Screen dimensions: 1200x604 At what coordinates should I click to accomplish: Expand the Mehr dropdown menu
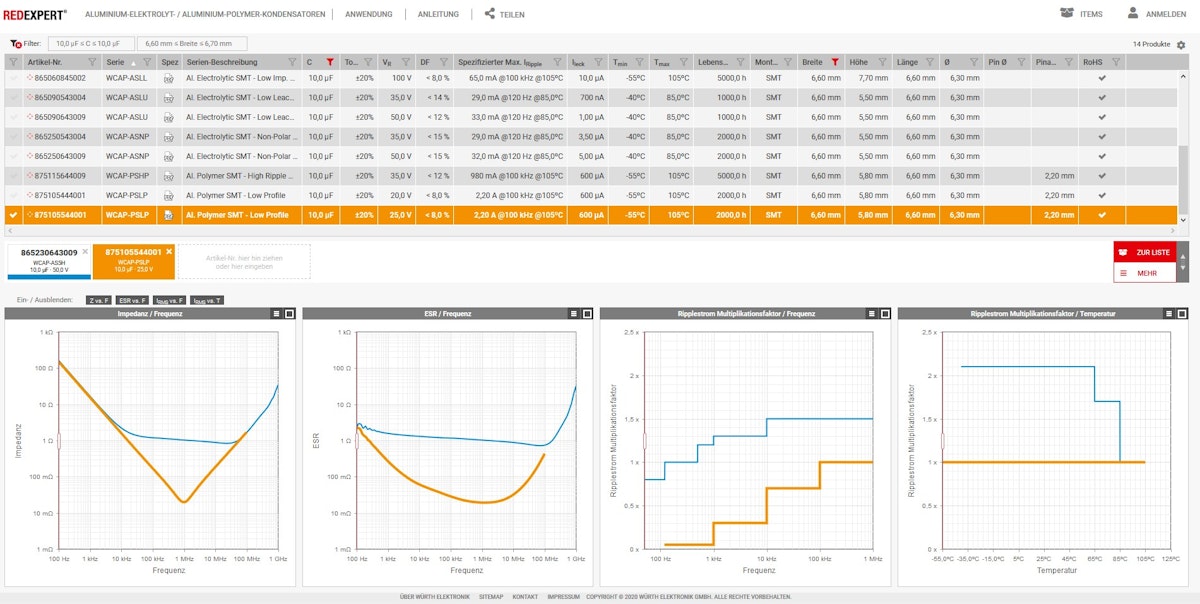click(1145, 273)
